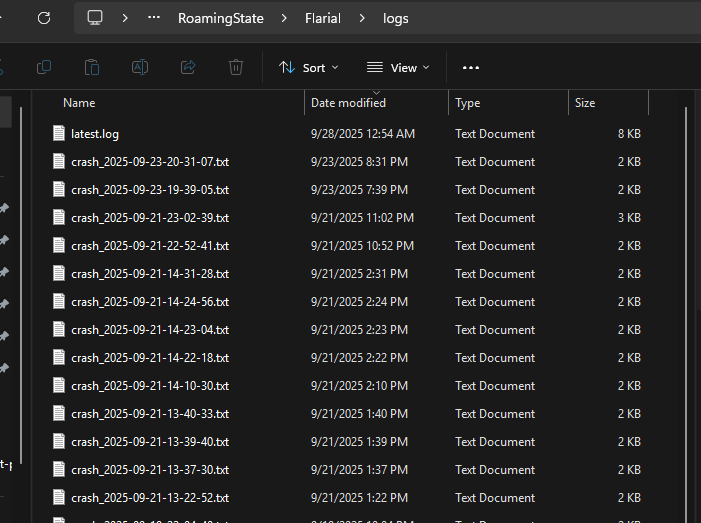This screenshot has width=701, height=523.
Task: Select crash_2025-09-21-13-39-40.txt
Action: (150, 442)
